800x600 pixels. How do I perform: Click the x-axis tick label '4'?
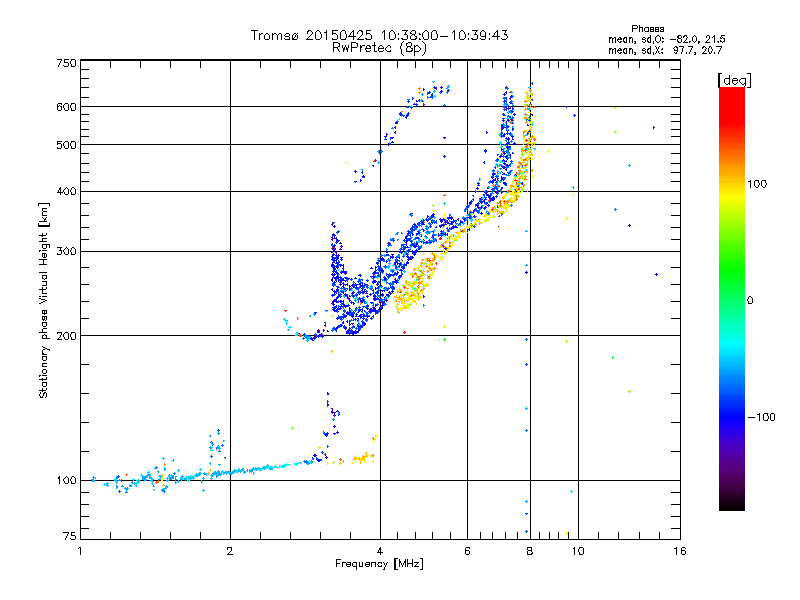[380, 551]
